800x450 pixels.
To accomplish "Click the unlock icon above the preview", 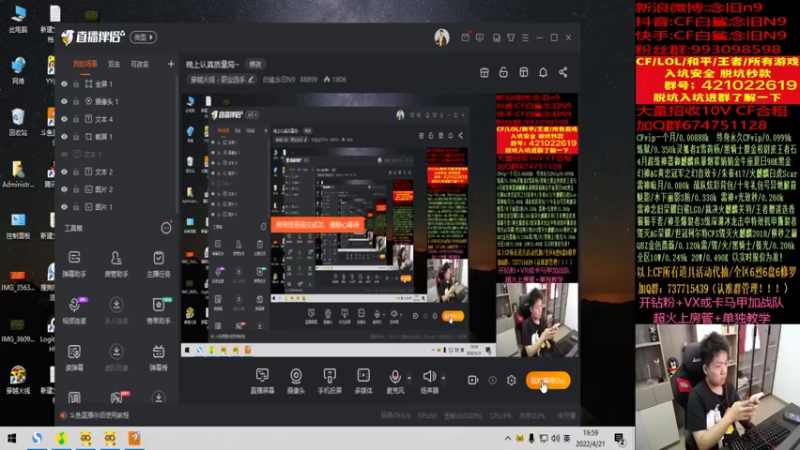I will pyautogui.click(x=504, y=72).
